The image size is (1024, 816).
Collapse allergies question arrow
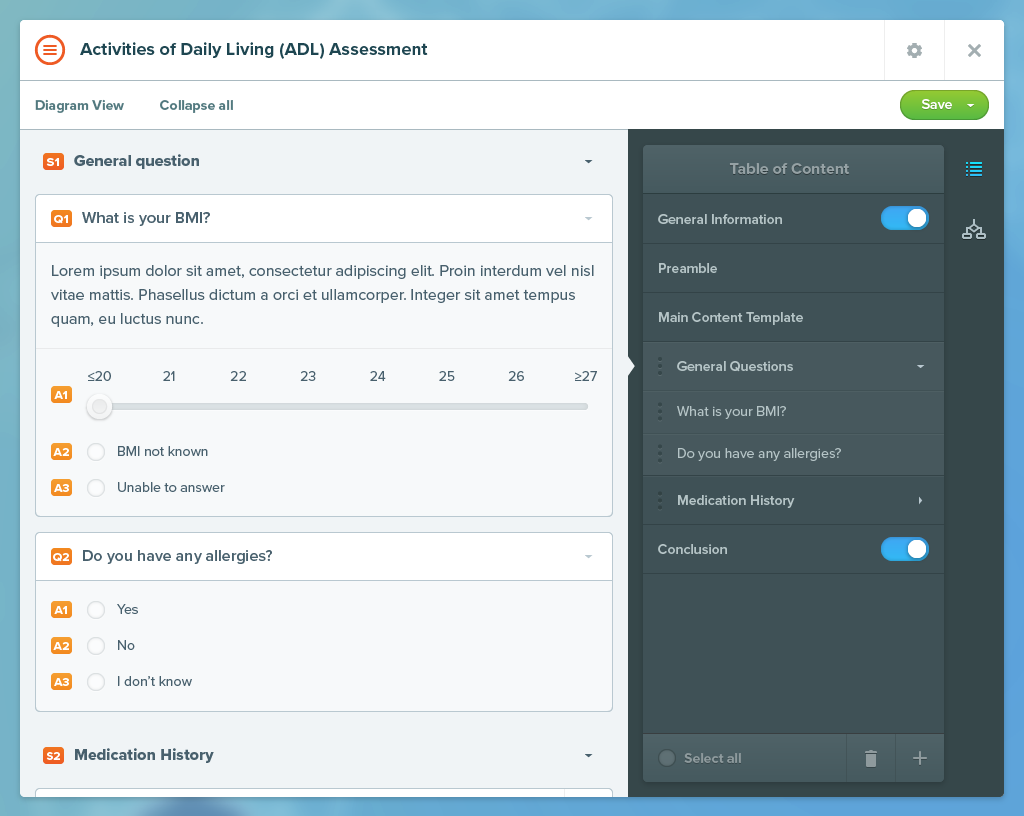coord(588,557)
